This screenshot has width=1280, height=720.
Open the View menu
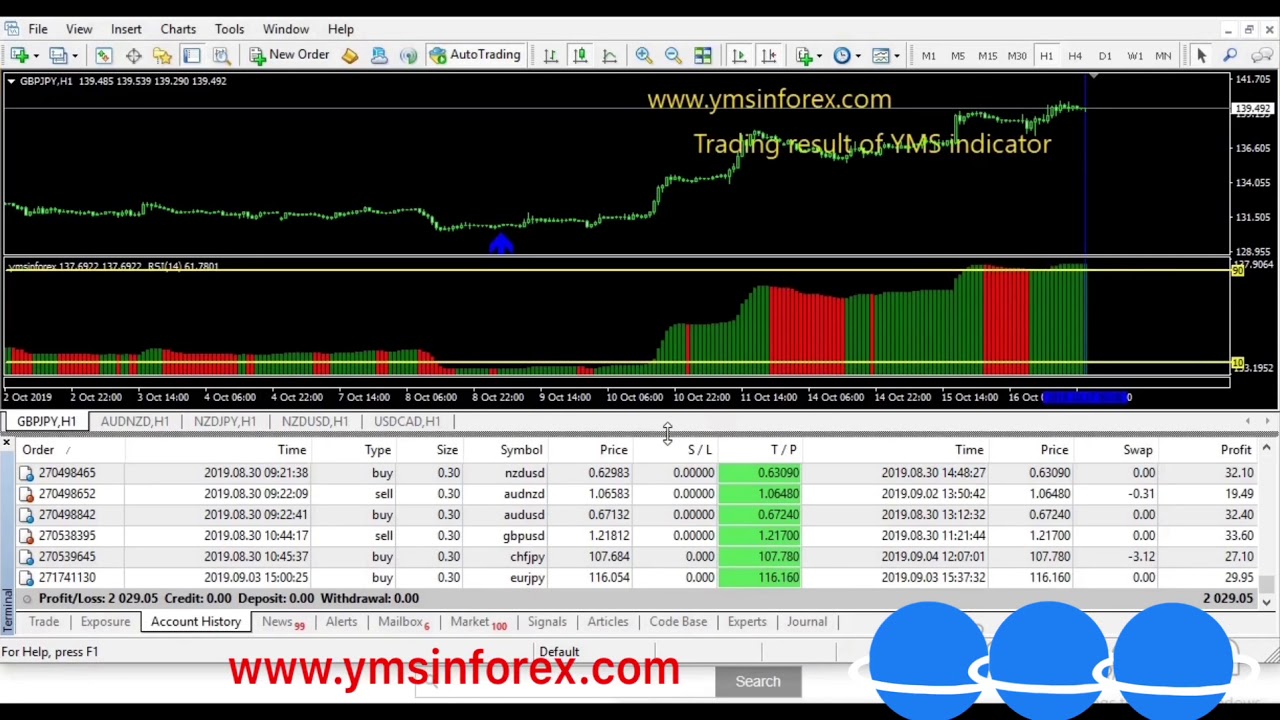[x=79, y=29]
